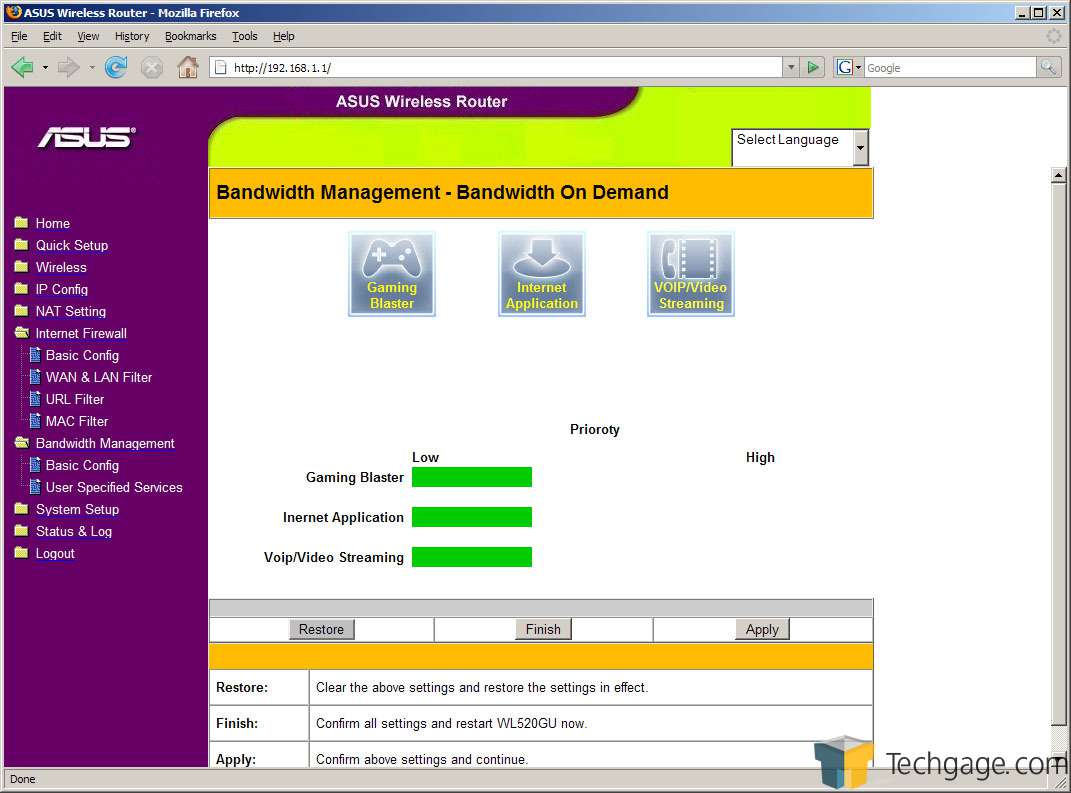Open the IP Config link
Screen dimensions: 1071x793
click(x=61, y=289)
